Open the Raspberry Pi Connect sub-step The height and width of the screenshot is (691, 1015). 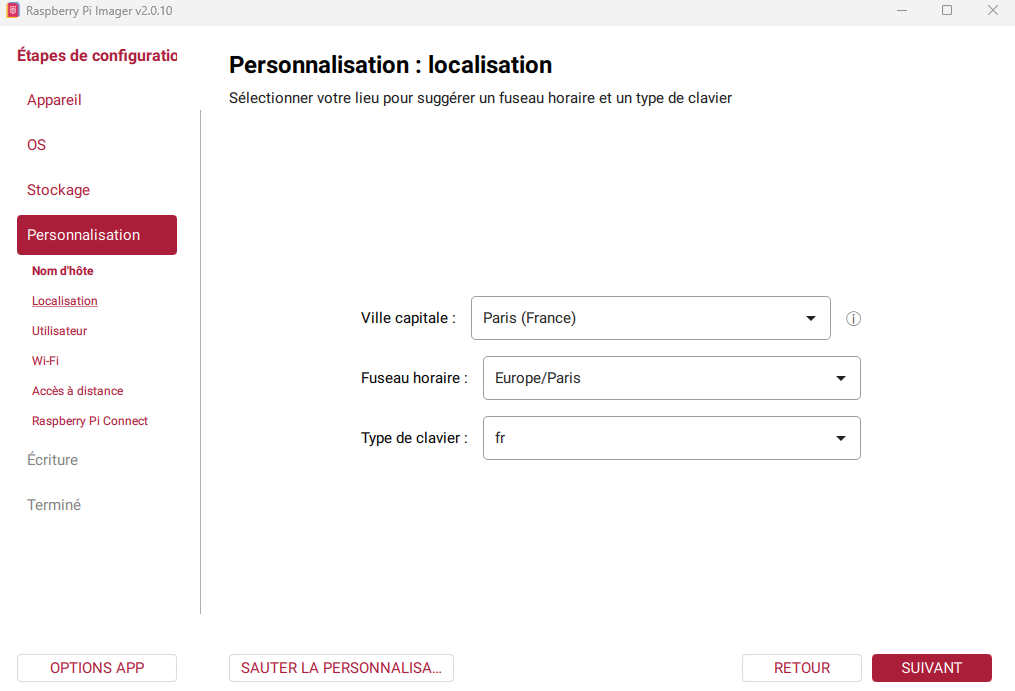tap(90, 420)
